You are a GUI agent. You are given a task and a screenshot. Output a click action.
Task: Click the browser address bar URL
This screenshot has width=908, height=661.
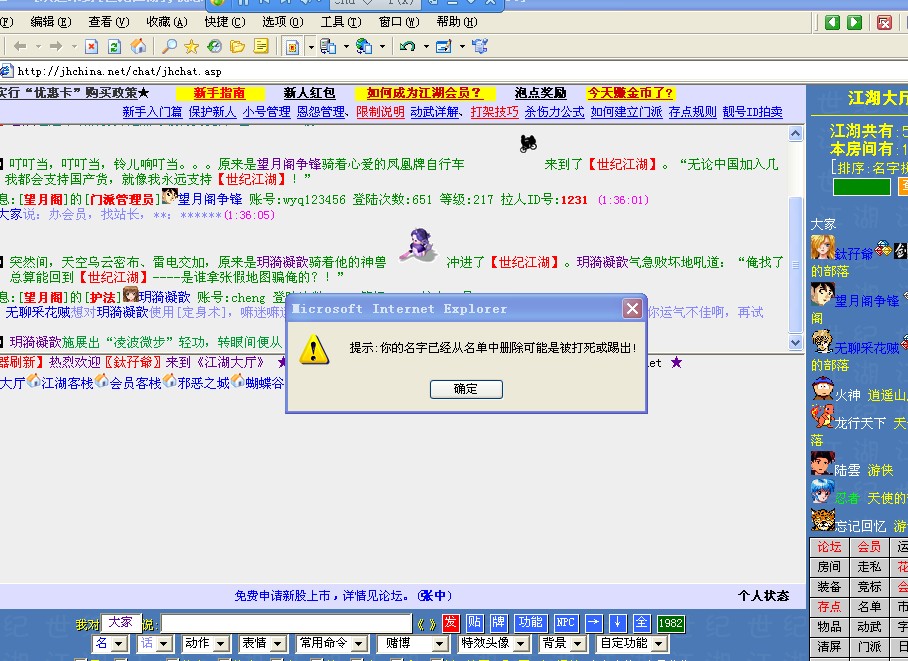tap(119, 72)
